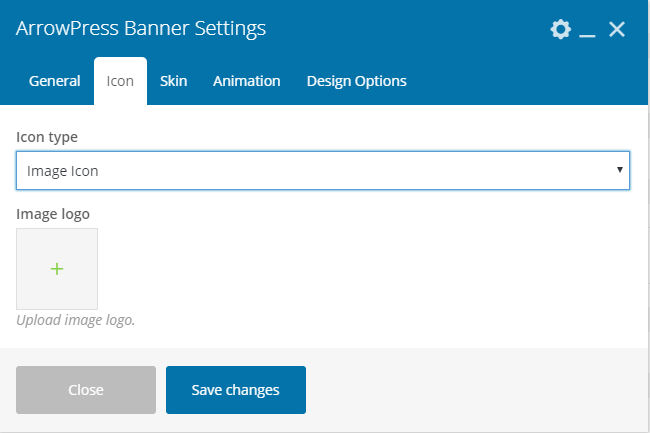Screen dimensions: 650x433
Task: Go to the Animation tab
Action: (247, 81)
